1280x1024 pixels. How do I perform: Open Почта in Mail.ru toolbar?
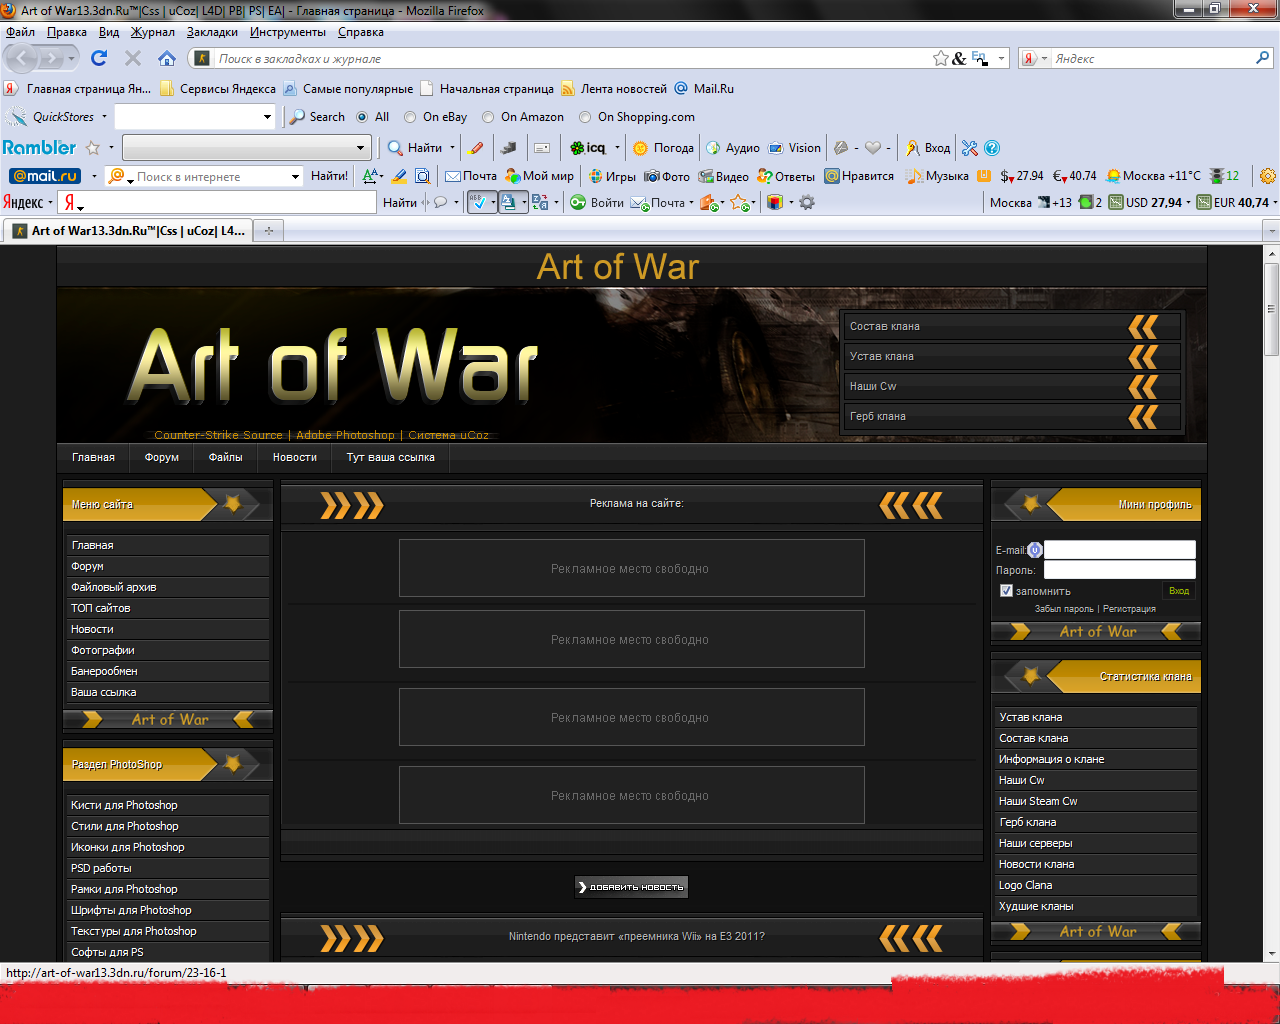click(x=471, y=176)
